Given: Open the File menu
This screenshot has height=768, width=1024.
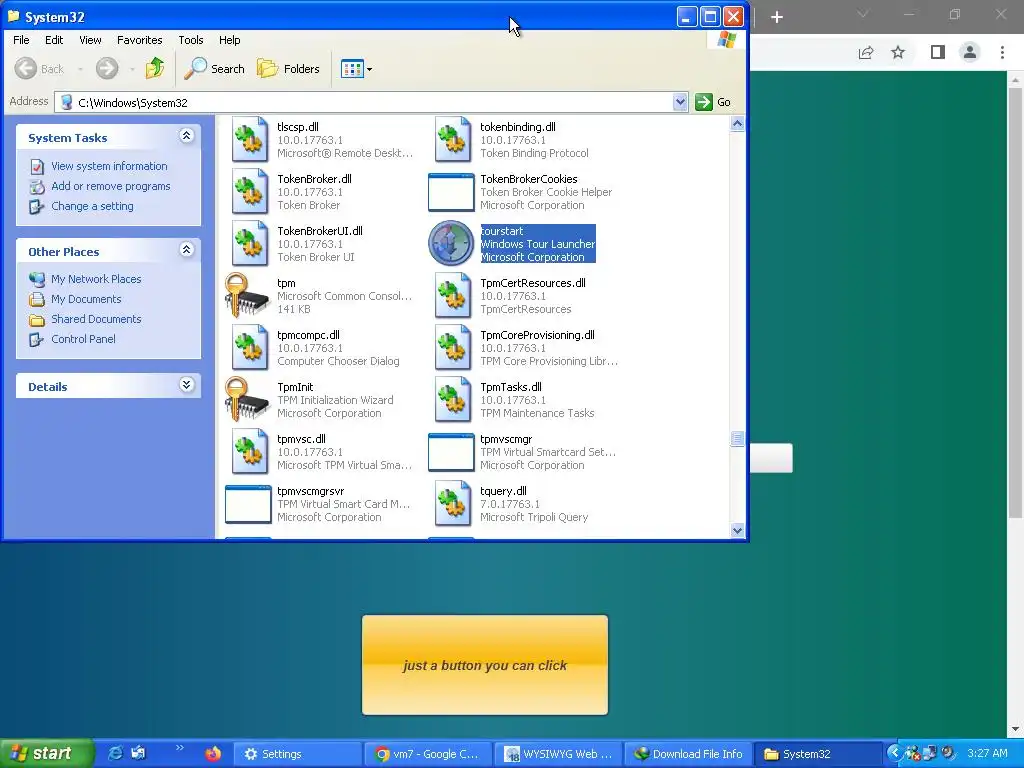Looking at the screenshot, I should pos(21,40).
